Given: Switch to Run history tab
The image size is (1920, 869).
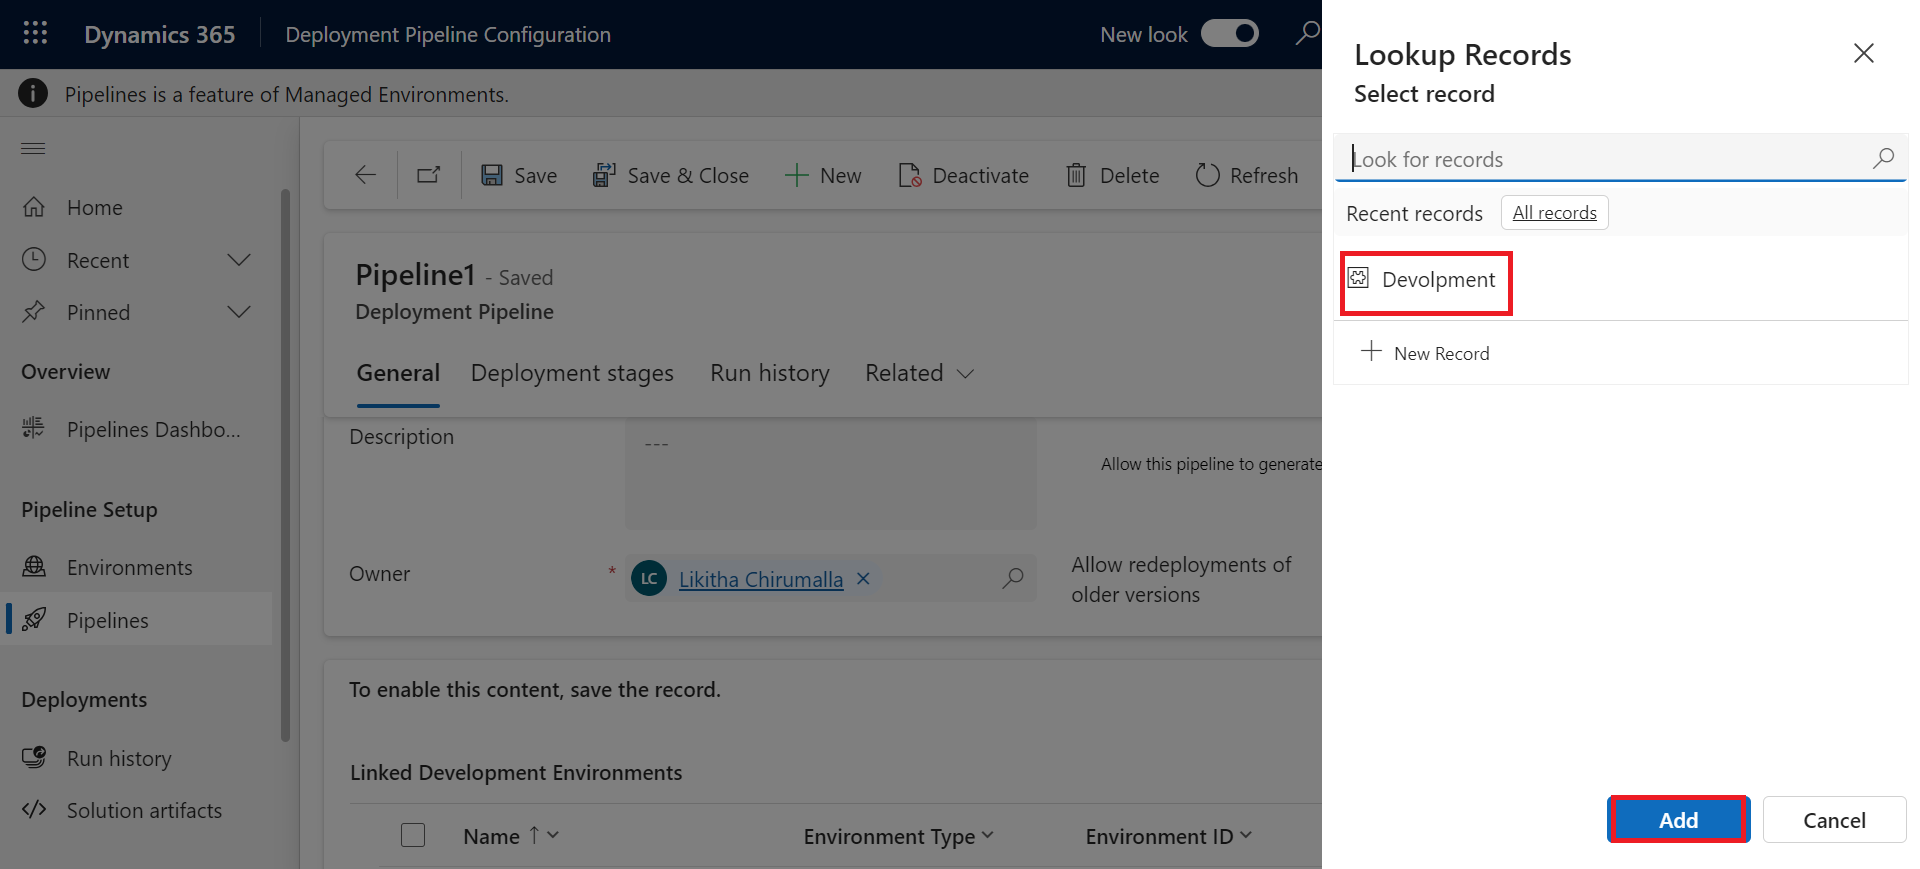Looking at the screenshot, I should [770, 373].
